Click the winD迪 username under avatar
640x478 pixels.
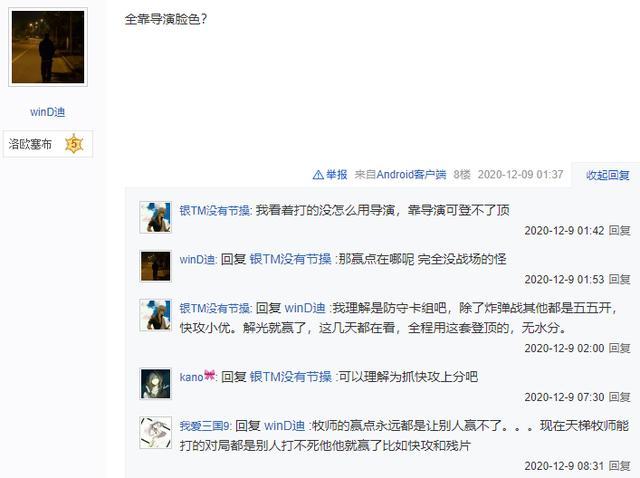(x=47, y=112)
